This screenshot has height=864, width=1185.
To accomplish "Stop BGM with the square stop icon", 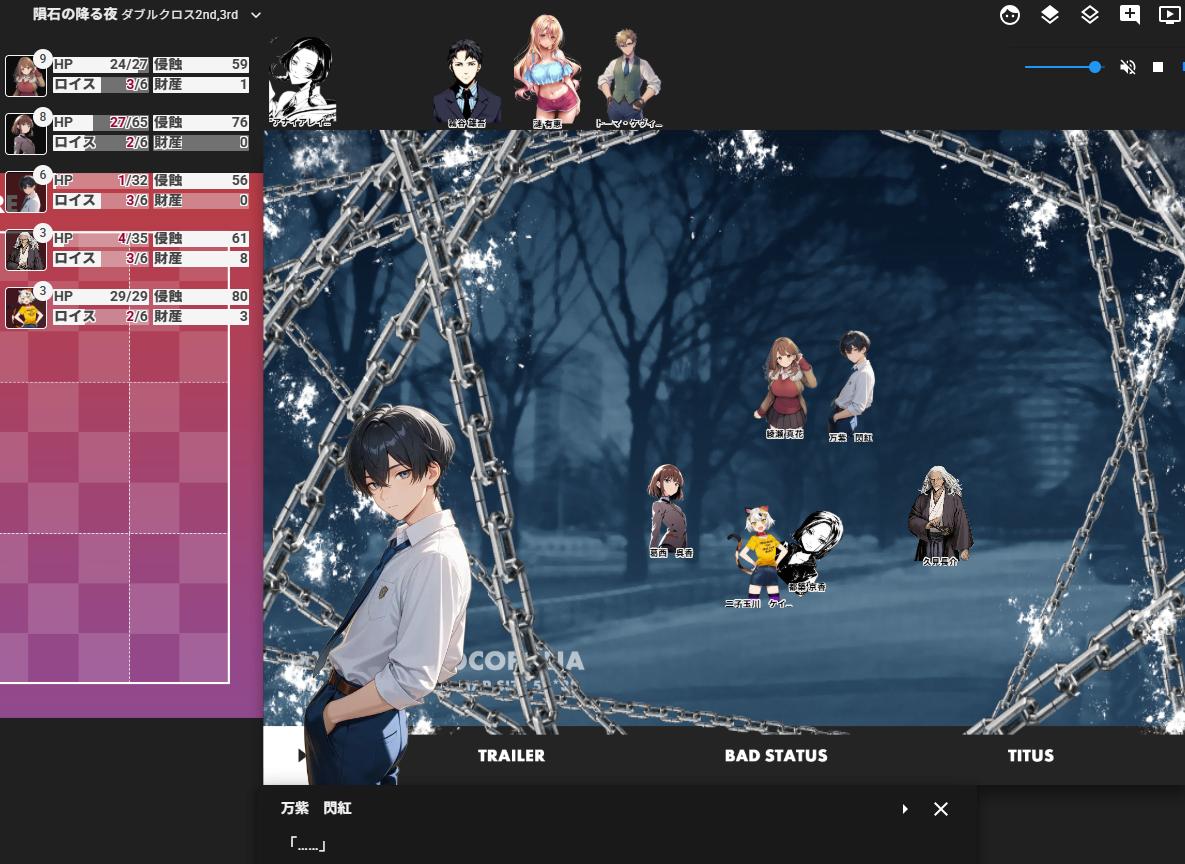I will click(1158, 67).
